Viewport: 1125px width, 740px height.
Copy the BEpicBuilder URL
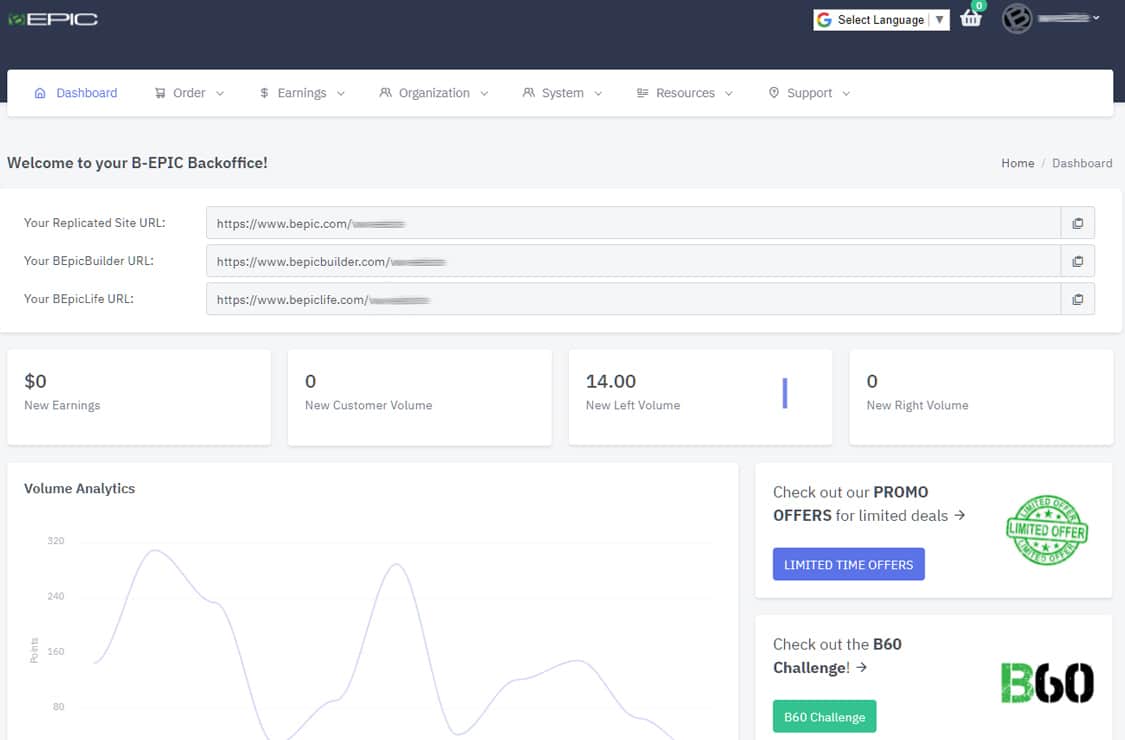point(1078,261)
